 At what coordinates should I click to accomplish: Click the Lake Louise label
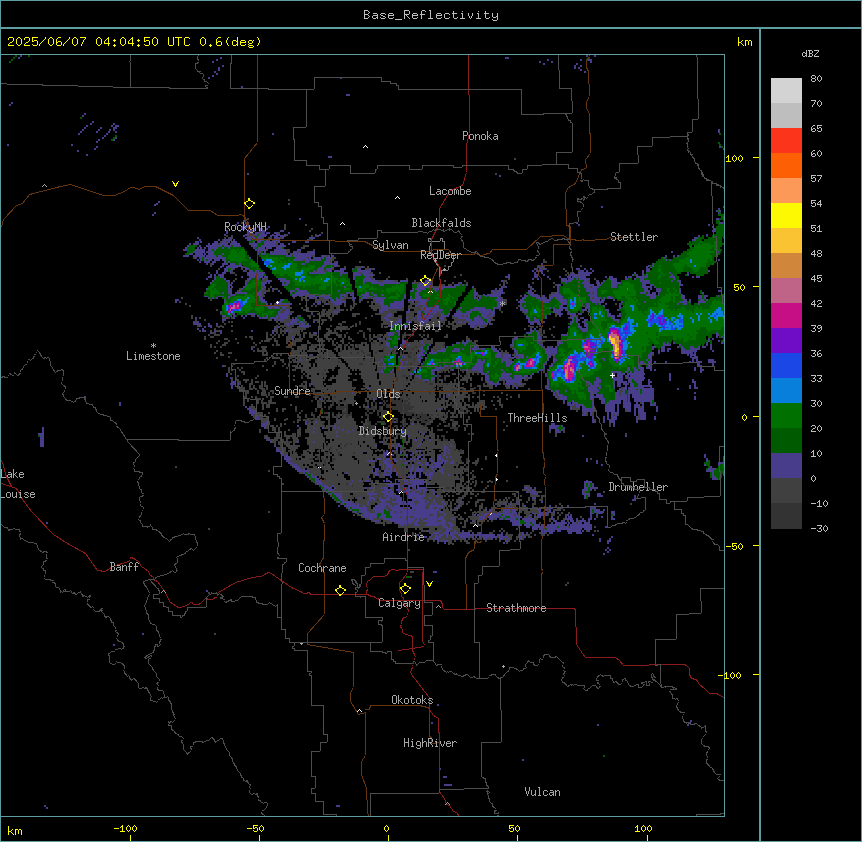(x=18, y=484)
